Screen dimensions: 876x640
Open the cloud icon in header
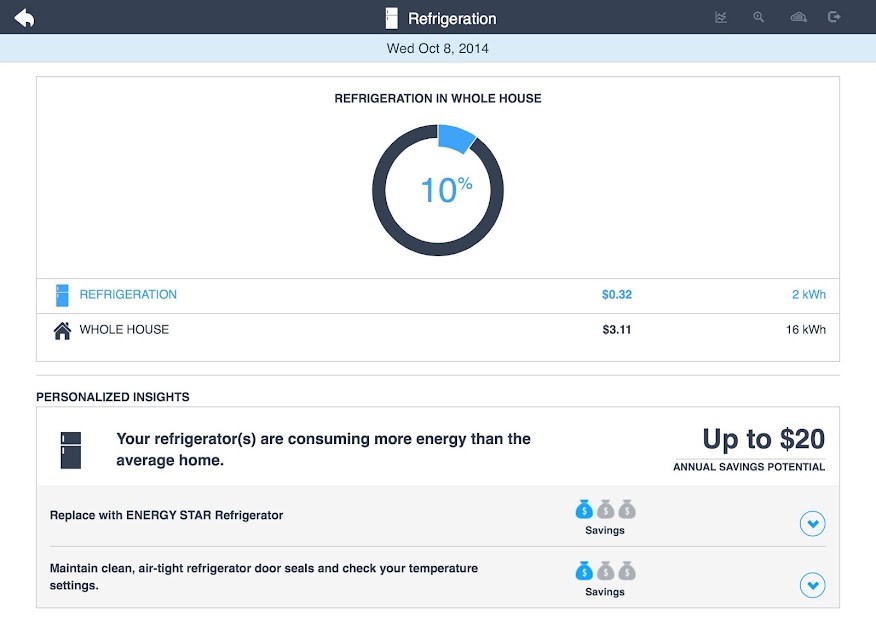(x=798, y=17)
